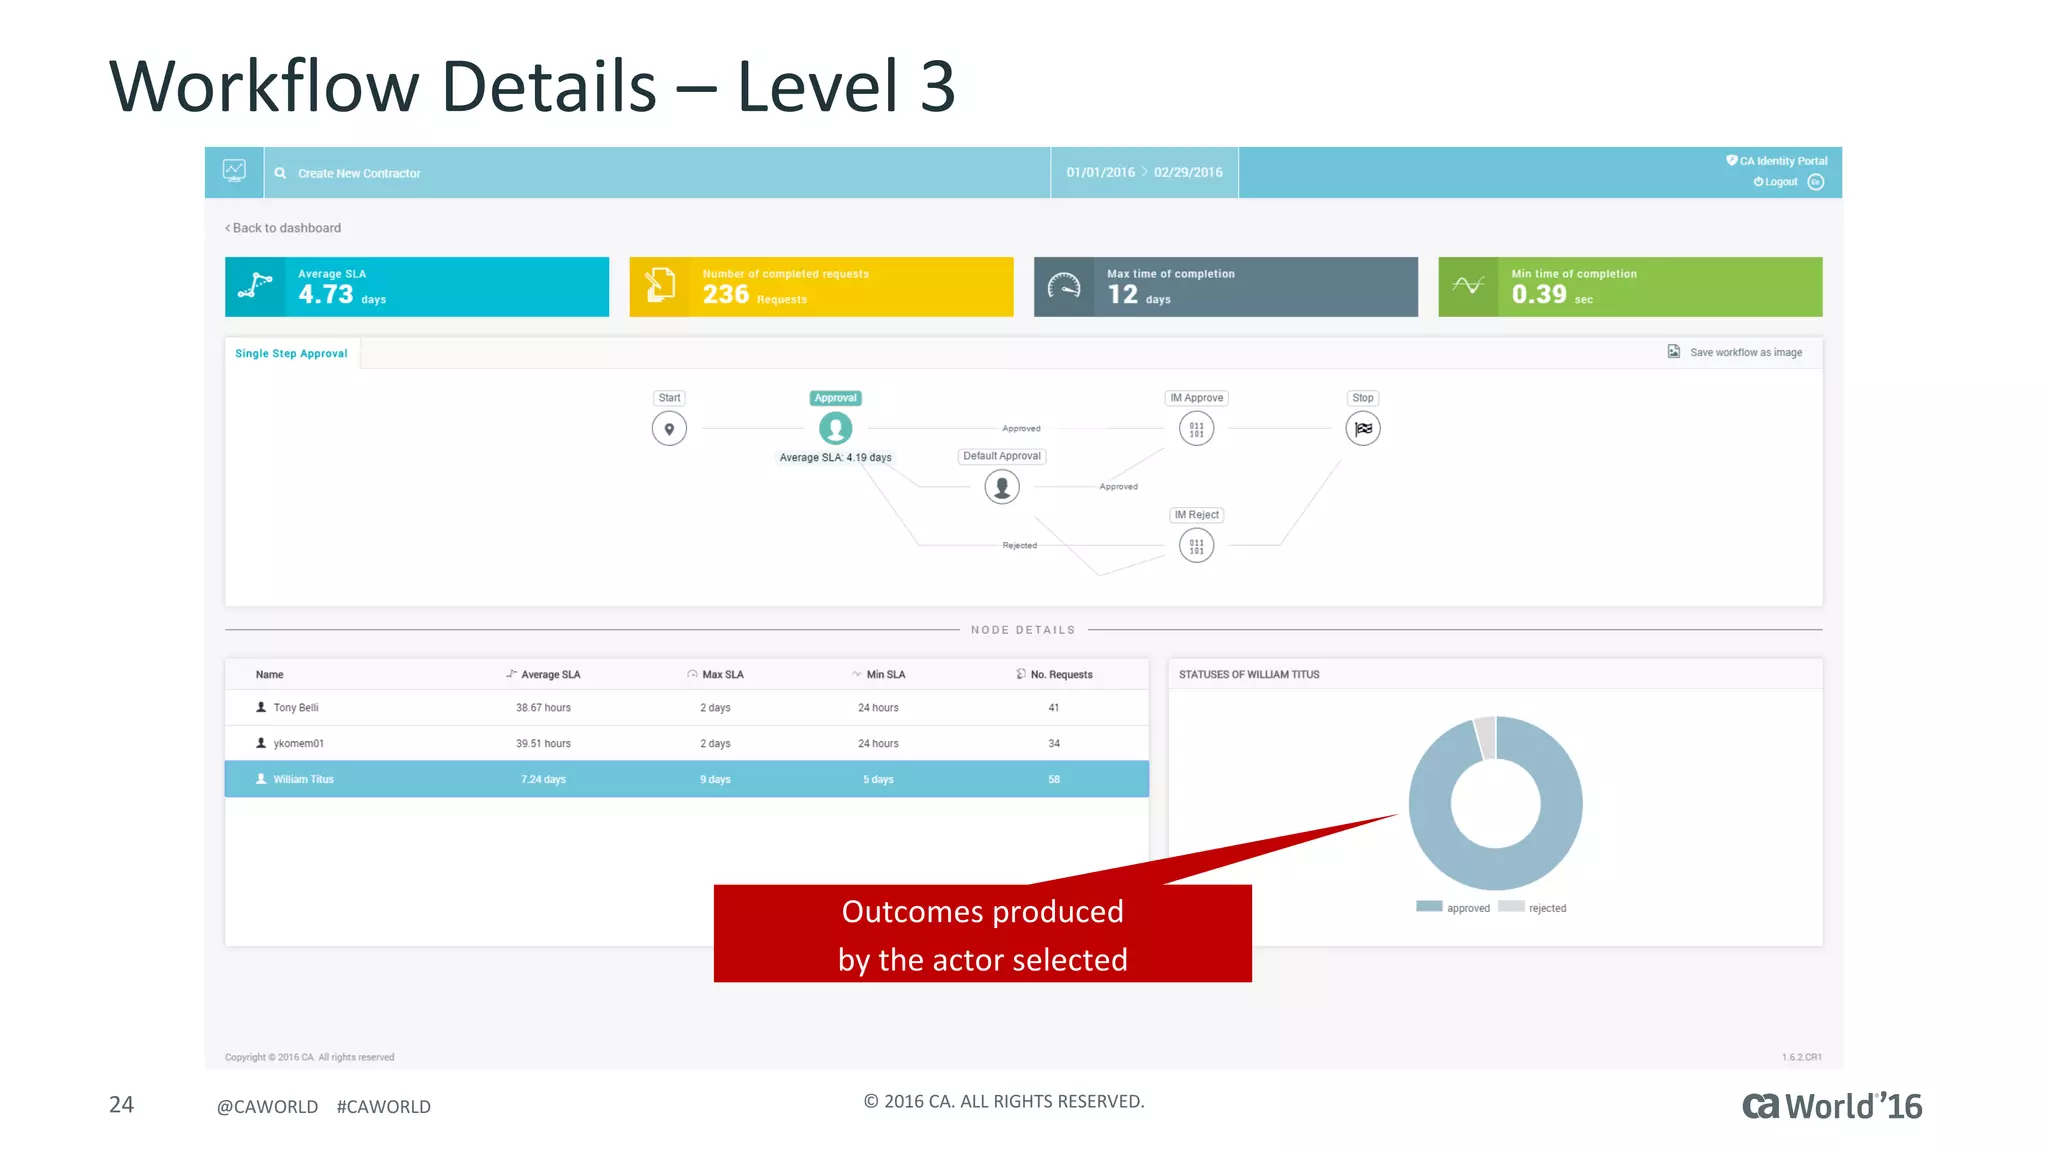Select the start date 01/01/2016
The height and width of the screenshot is (1152, 2048).
1100,172
